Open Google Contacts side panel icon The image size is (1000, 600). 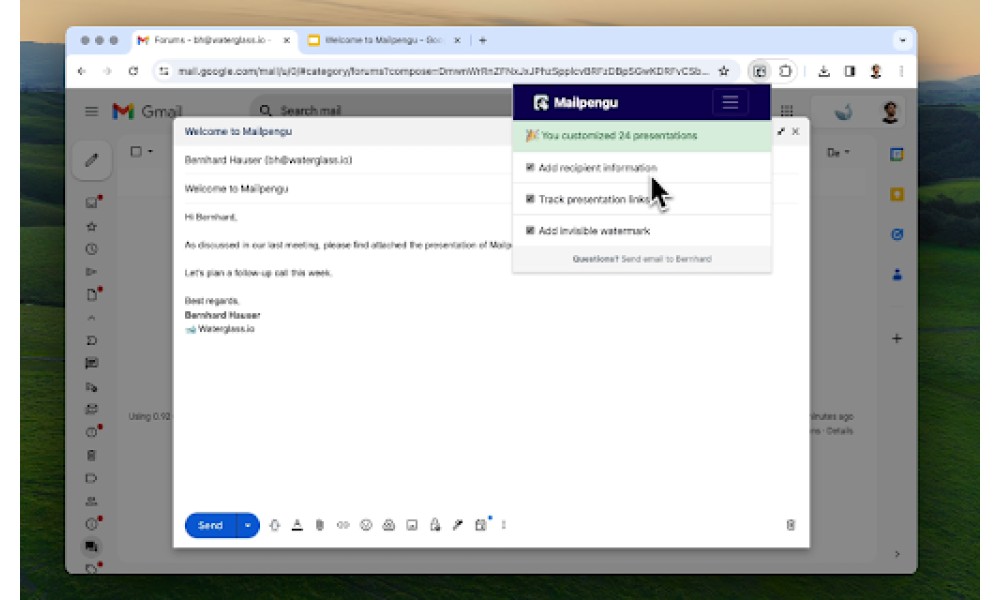click(x=897, y=275)
